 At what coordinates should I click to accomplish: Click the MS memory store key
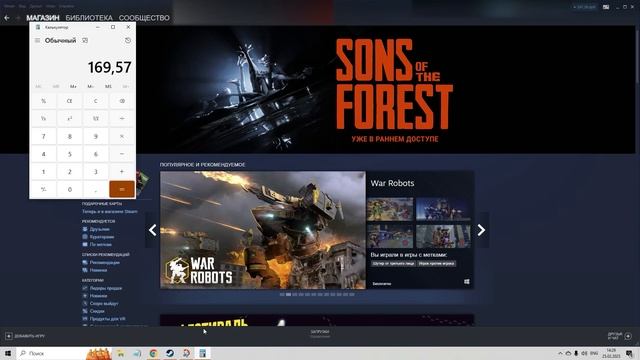click(x=108, y=86)
